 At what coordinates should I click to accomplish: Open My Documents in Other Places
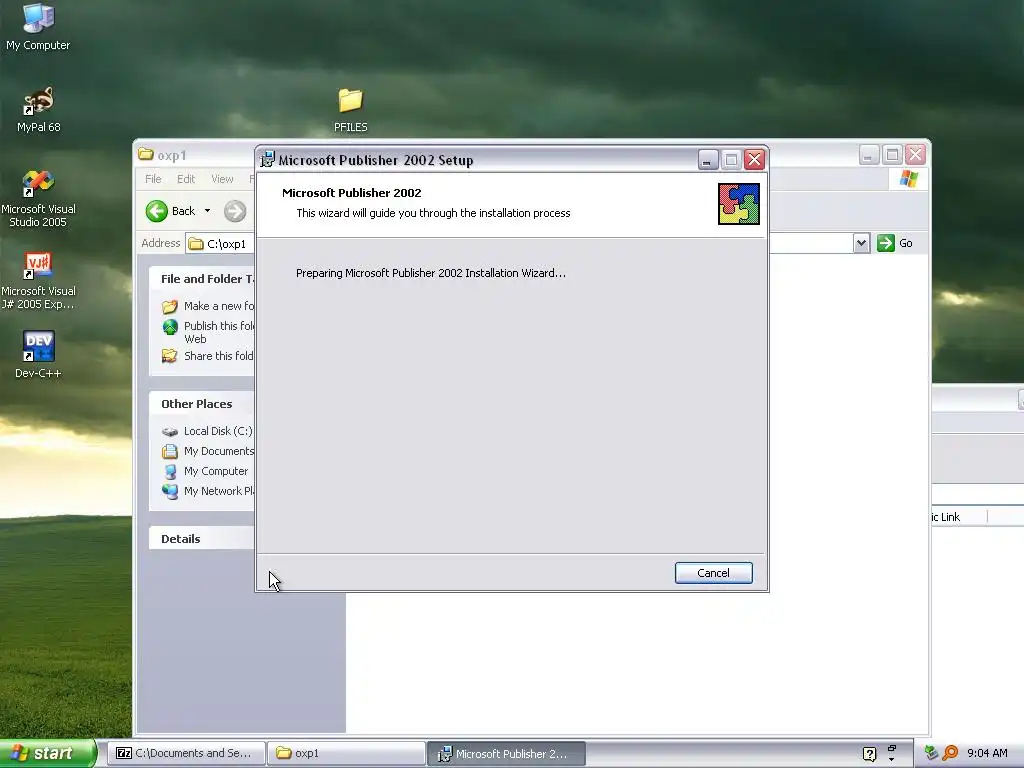pos(208,451)
